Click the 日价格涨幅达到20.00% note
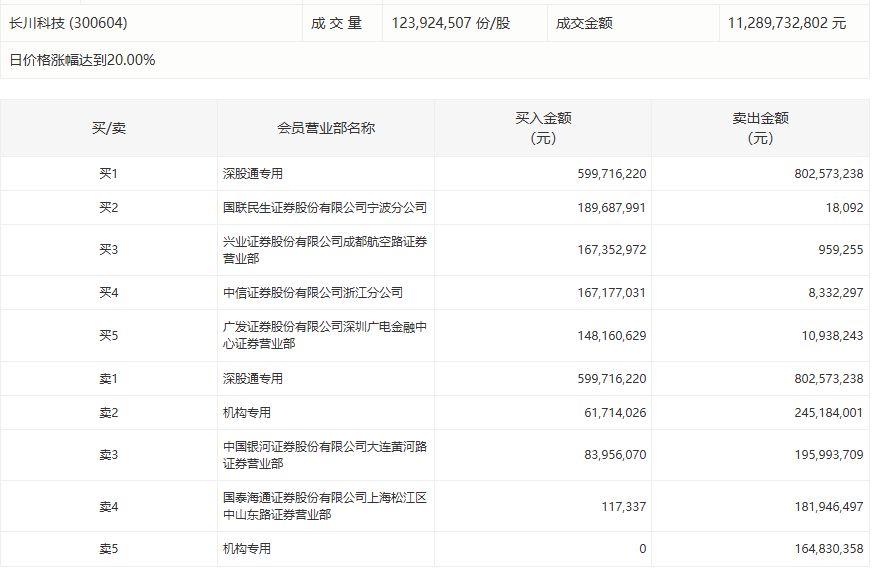Screen dimensions: 872x573 pos(82,60)
